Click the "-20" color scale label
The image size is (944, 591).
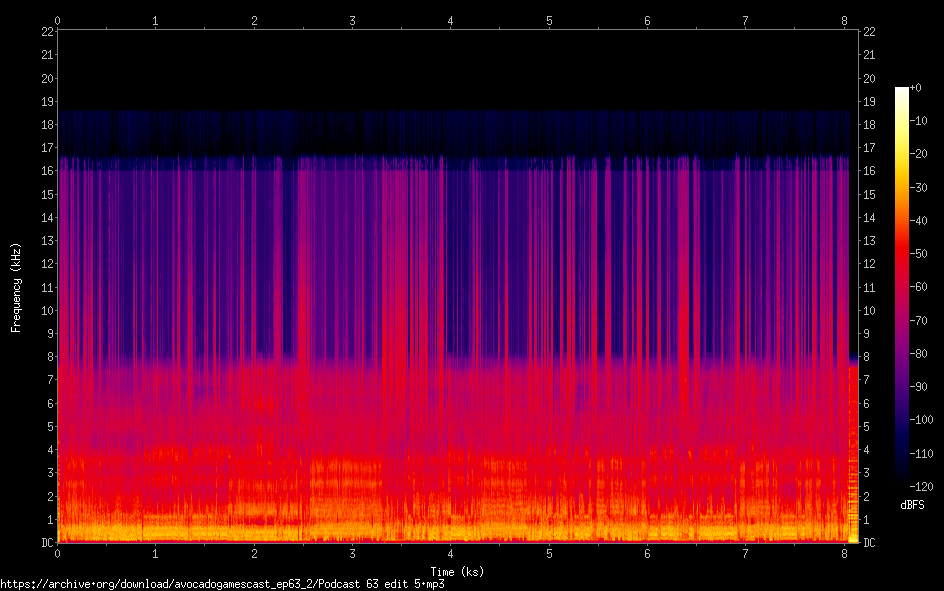tap(918, 154)
